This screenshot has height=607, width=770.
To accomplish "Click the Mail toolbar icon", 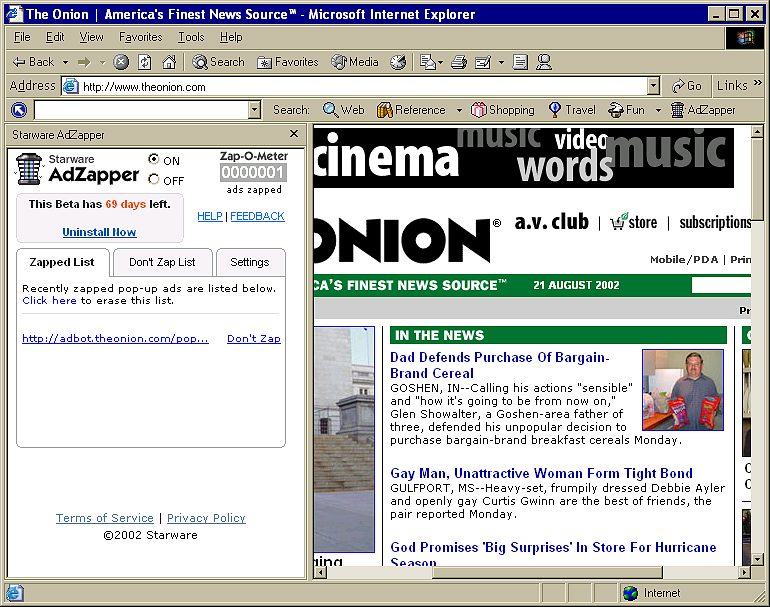I will coord(427,62).
